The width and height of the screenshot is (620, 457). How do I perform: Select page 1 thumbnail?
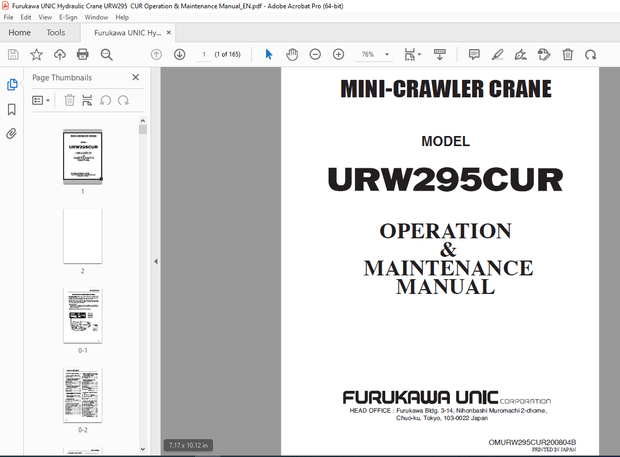(83, 157)
